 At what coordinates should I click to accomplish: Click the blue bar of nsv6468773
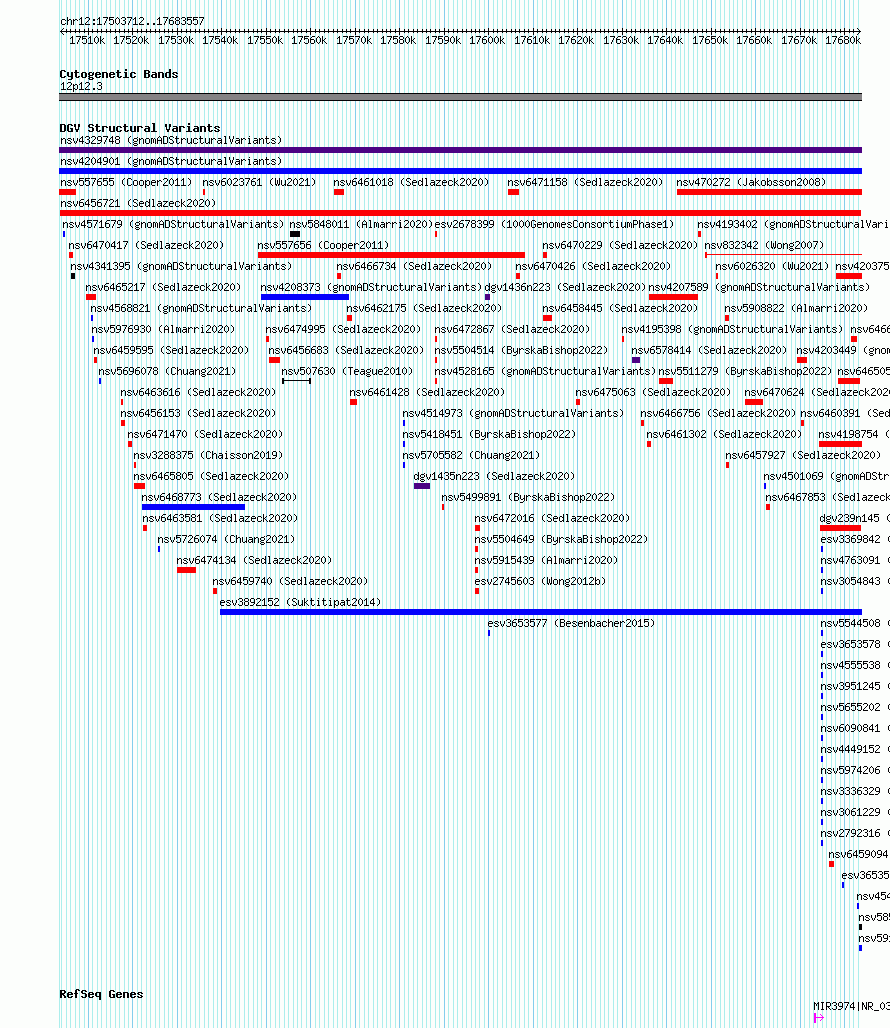pyautogui.click(x=193, y=507)
